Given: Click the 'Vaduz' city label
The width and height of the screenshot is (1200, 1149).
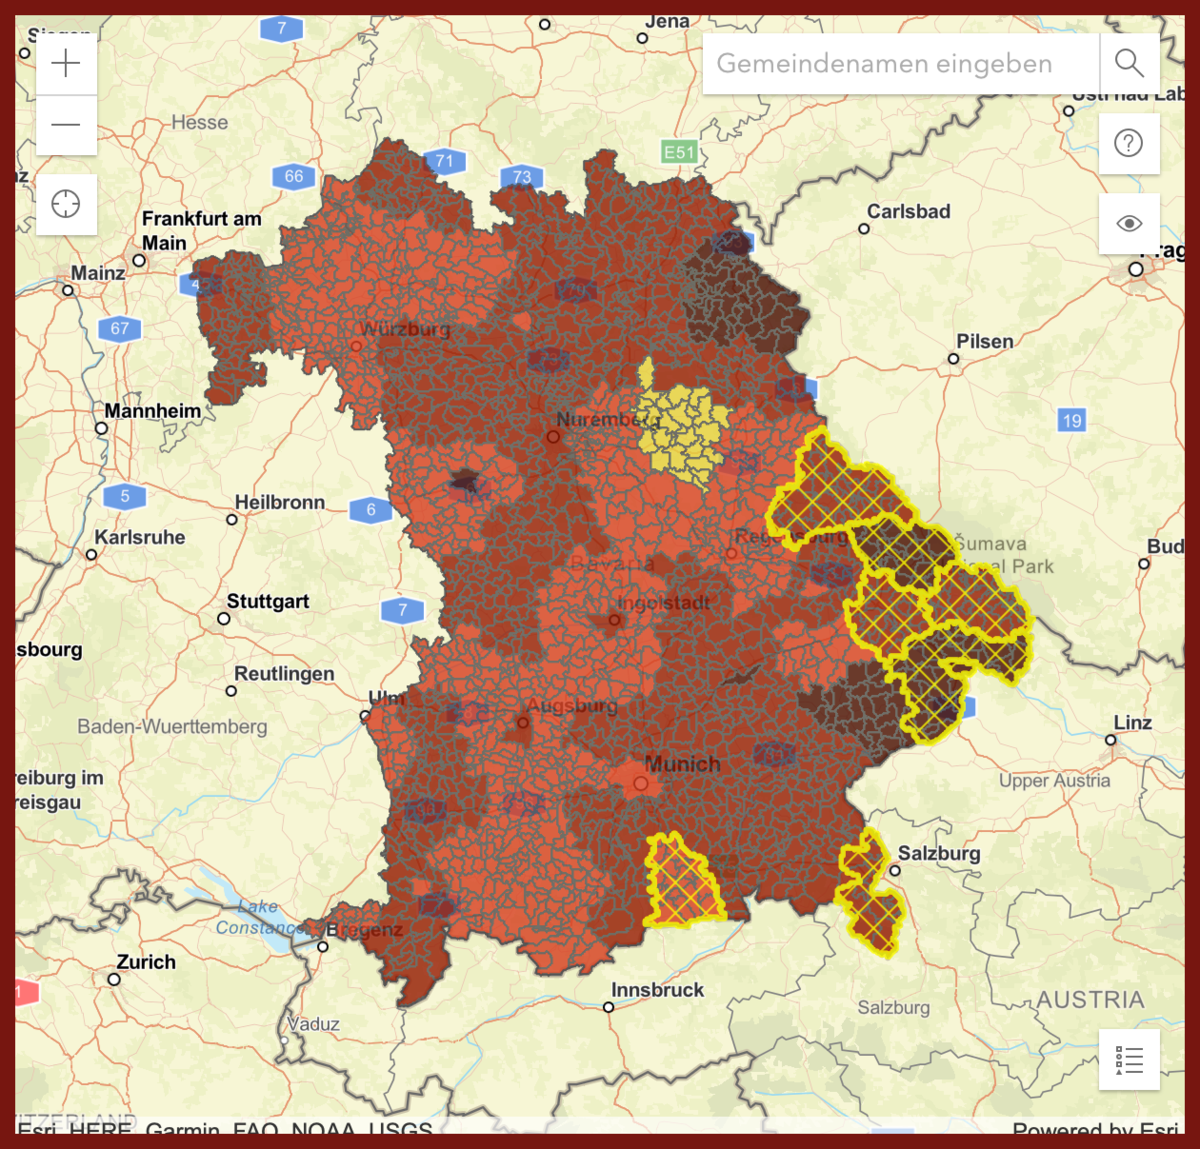Looking at the screenshot, I should [314, 1025].
